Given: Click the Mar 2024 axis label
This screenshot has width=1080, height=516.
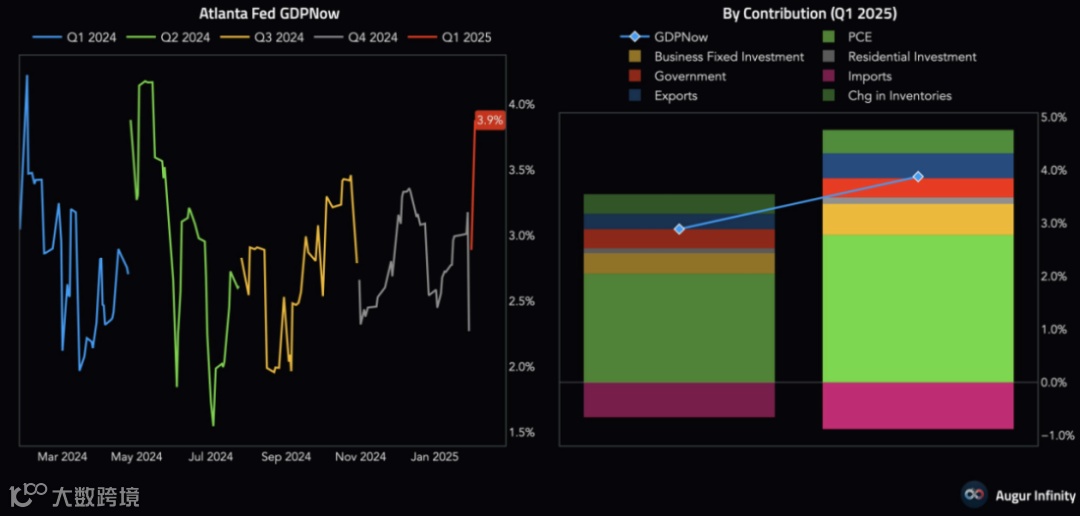Looking at the screenshot, I should 62,457.
